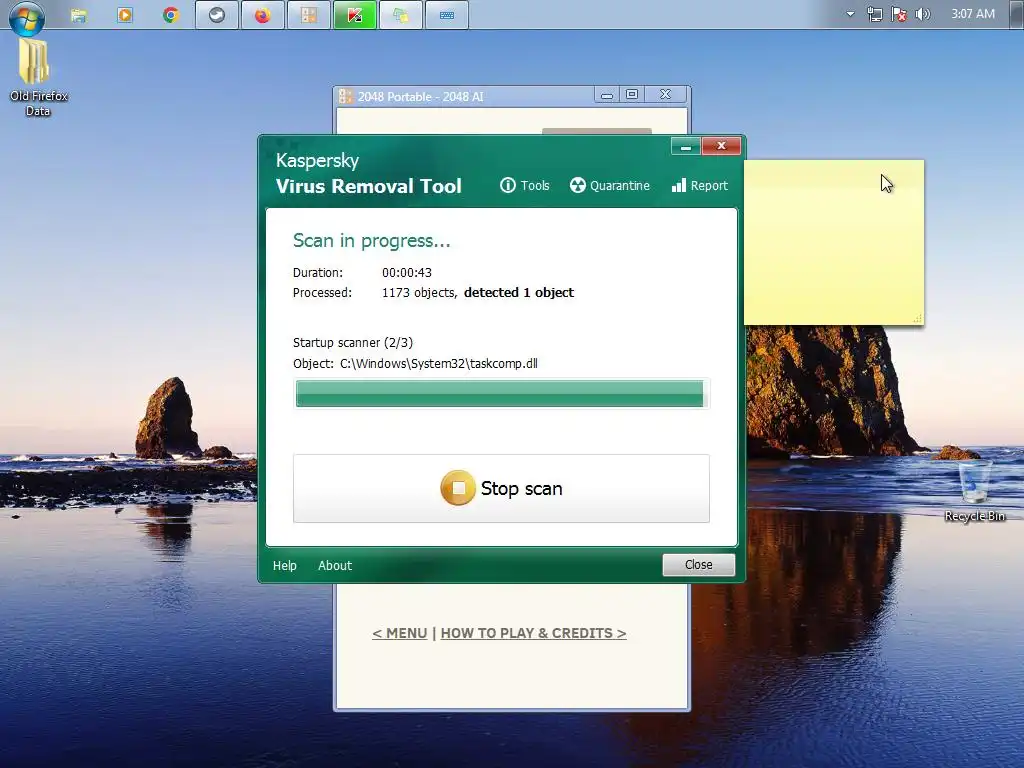The height and width of the screenshot is (768, 1024).
Task: Click the yellow sticky note
Action: click(834, 242)
